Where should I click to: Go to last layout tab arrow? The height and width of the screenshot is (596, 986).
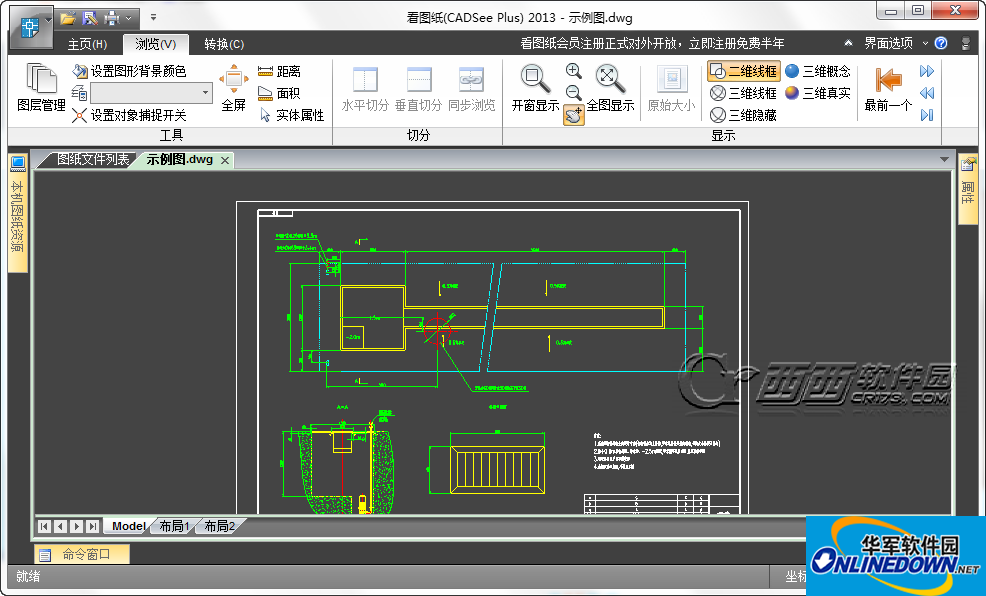tap(93, 526)
